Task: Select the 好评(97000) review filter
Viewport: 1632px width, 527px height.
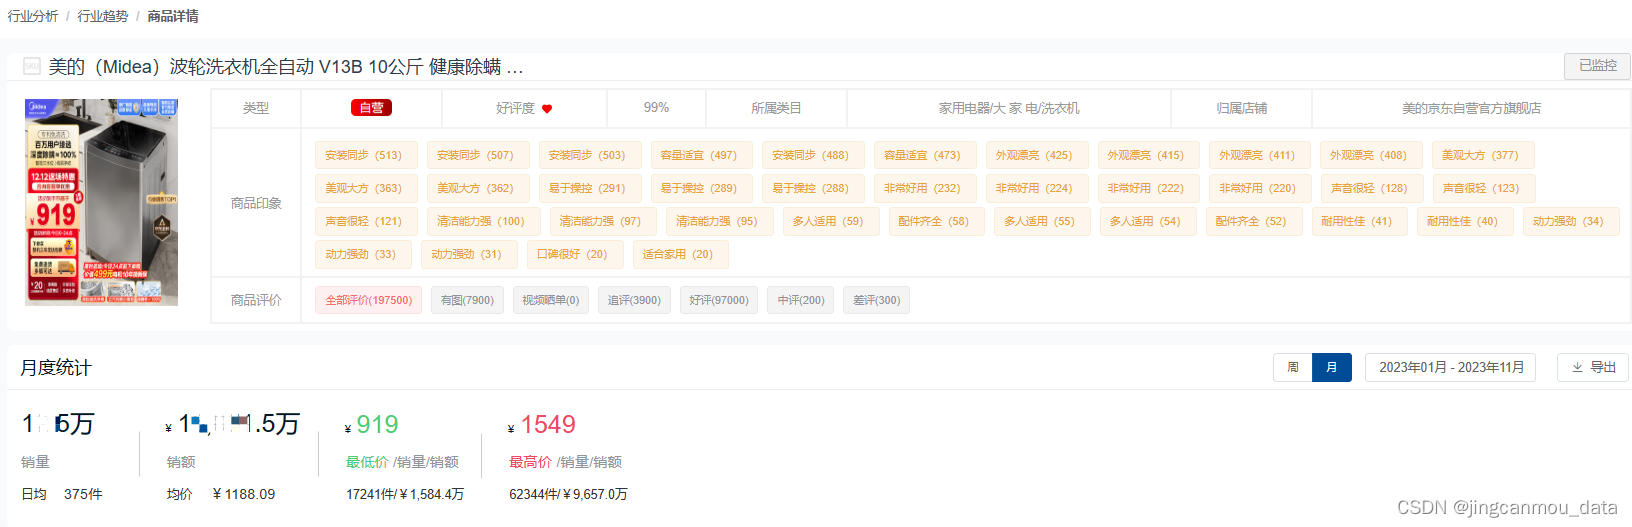Action: tap(719, 300)
